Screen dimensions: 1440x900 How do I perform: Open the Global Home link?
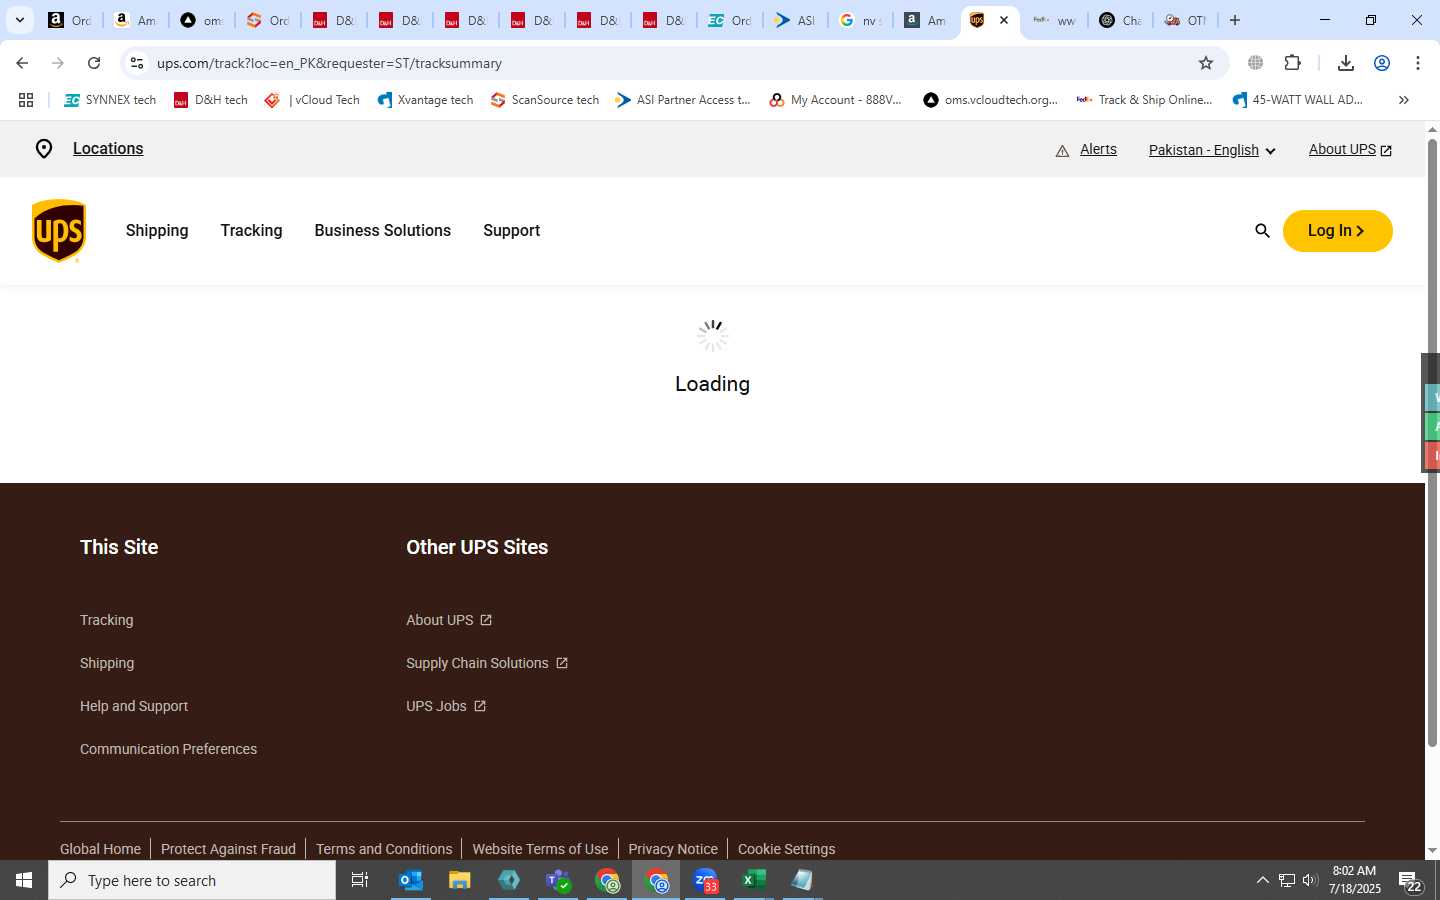tap(100, 849)
